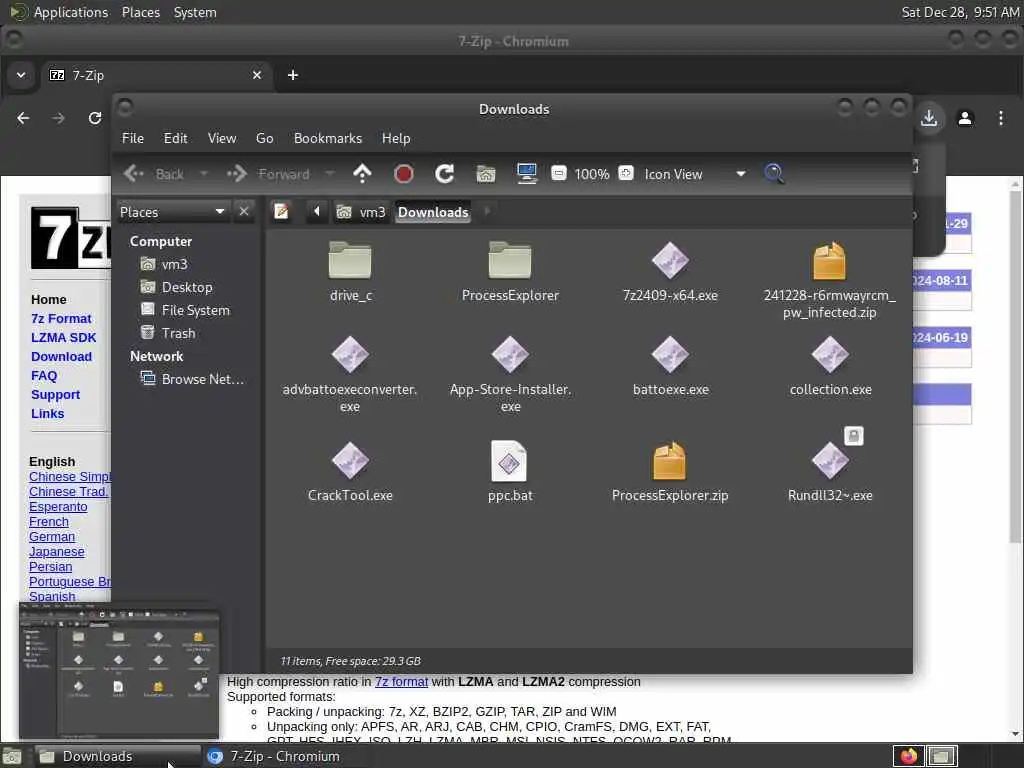
Task: Expand Back history dropdown arrow
Action: [x=204, y=174]
